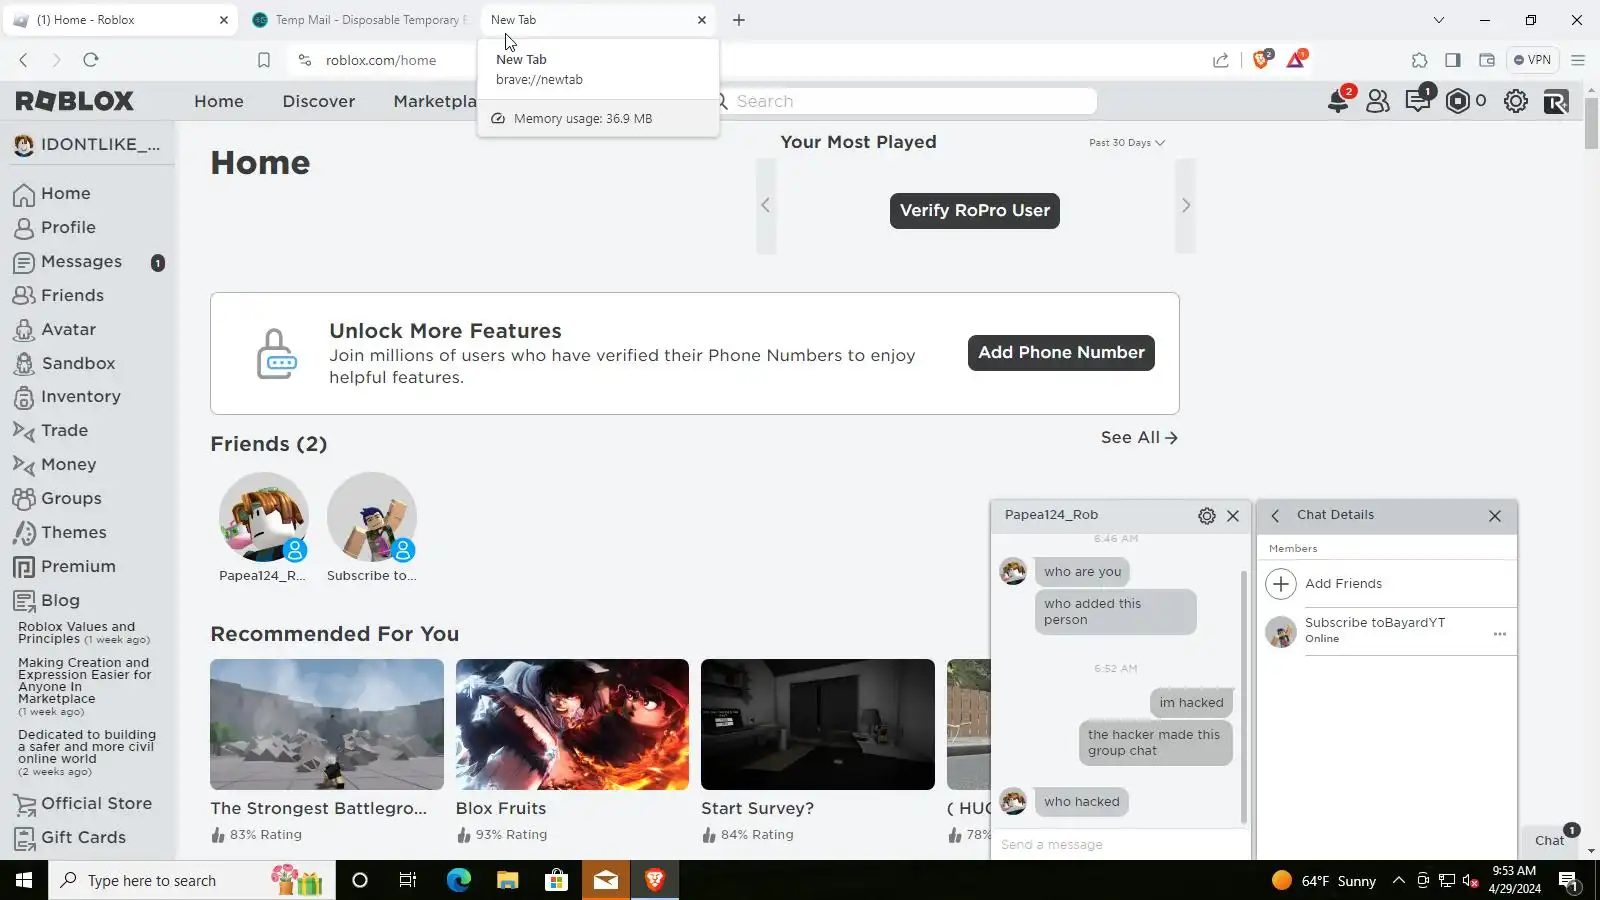Go back from Chat Details

tap(1275, 516)
